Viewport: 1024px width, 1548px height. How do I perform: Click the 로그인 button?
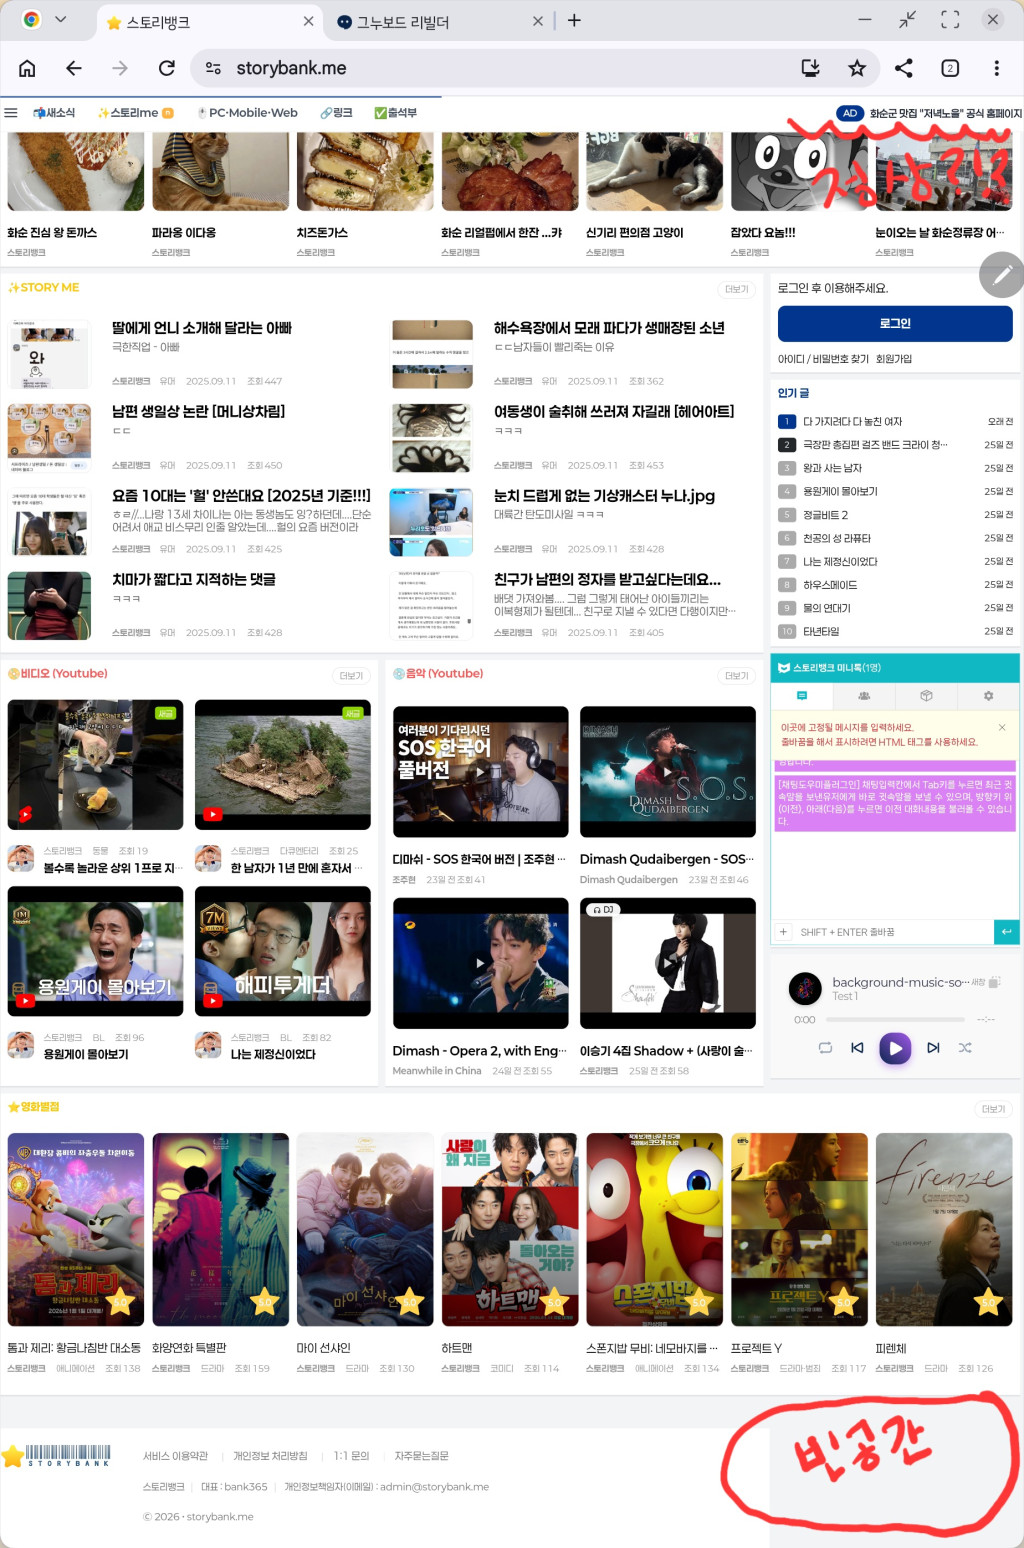894,323
